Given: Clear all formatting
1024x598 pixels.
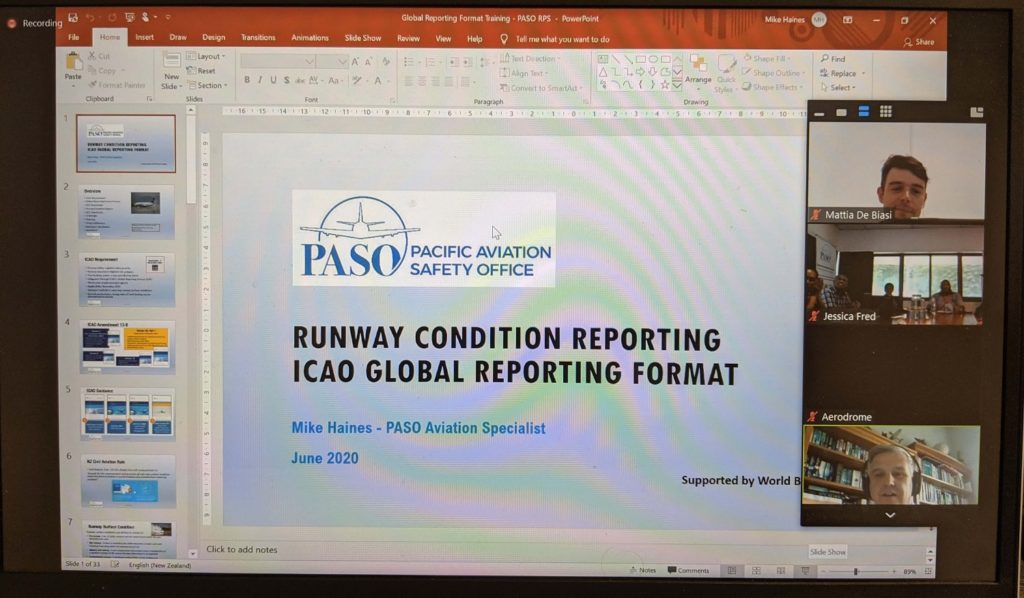Looking at the screenshot, I should (386, 61).
